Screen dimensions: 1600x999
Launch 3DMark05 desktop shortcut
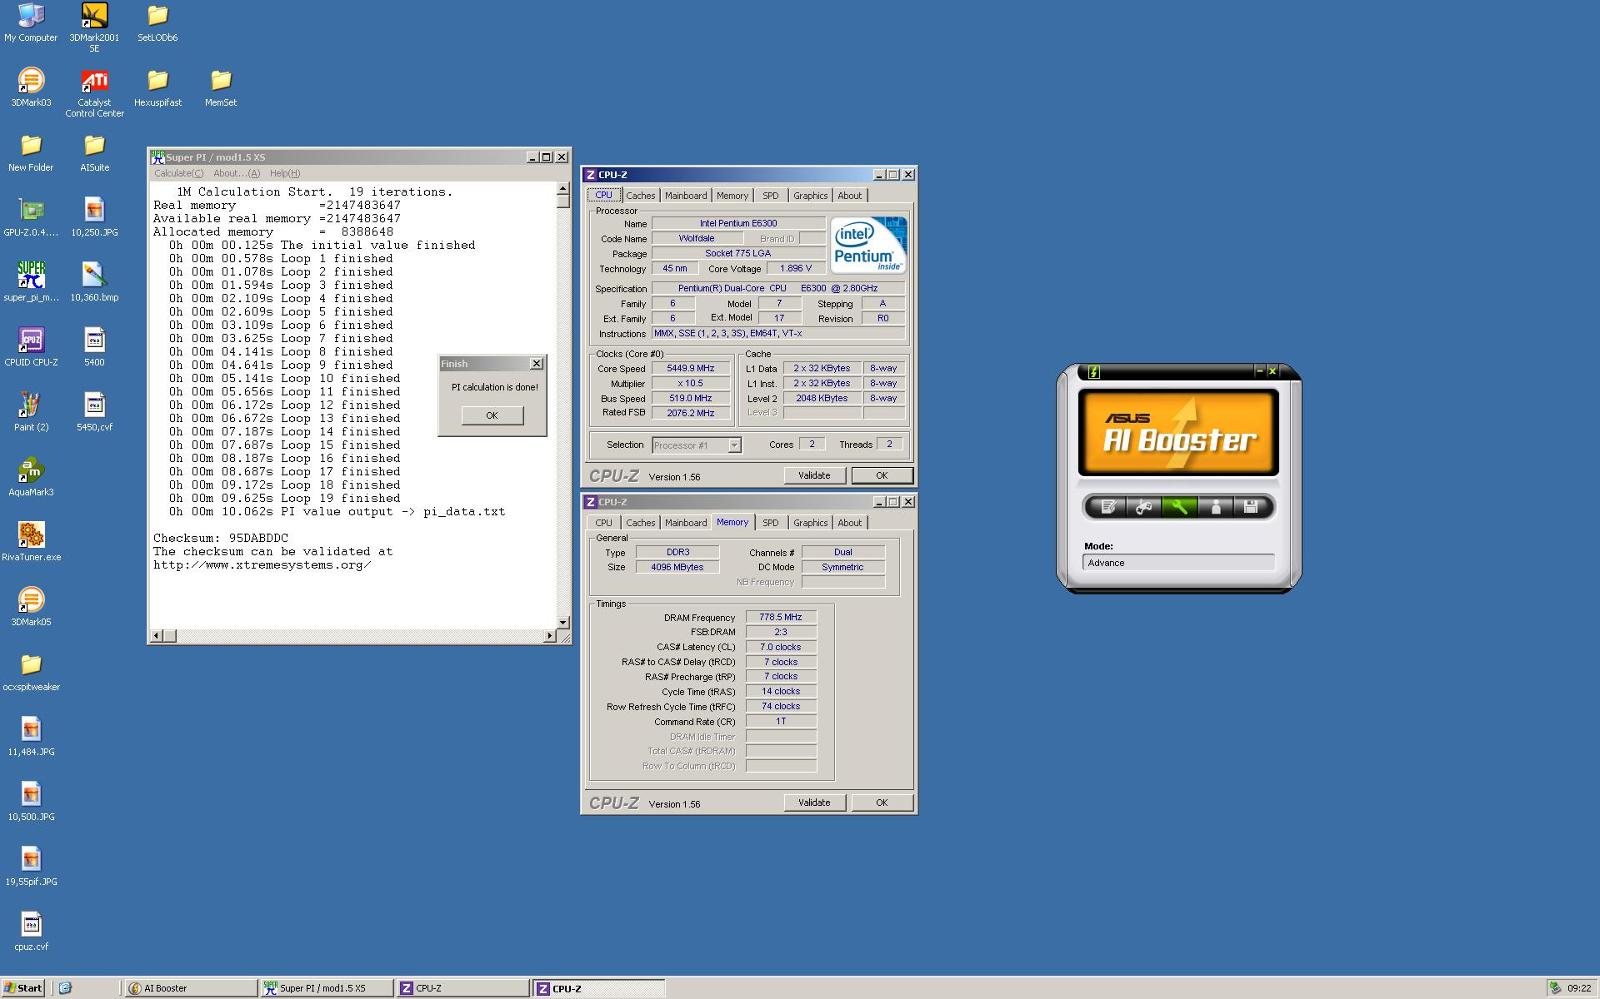[31, 607]
